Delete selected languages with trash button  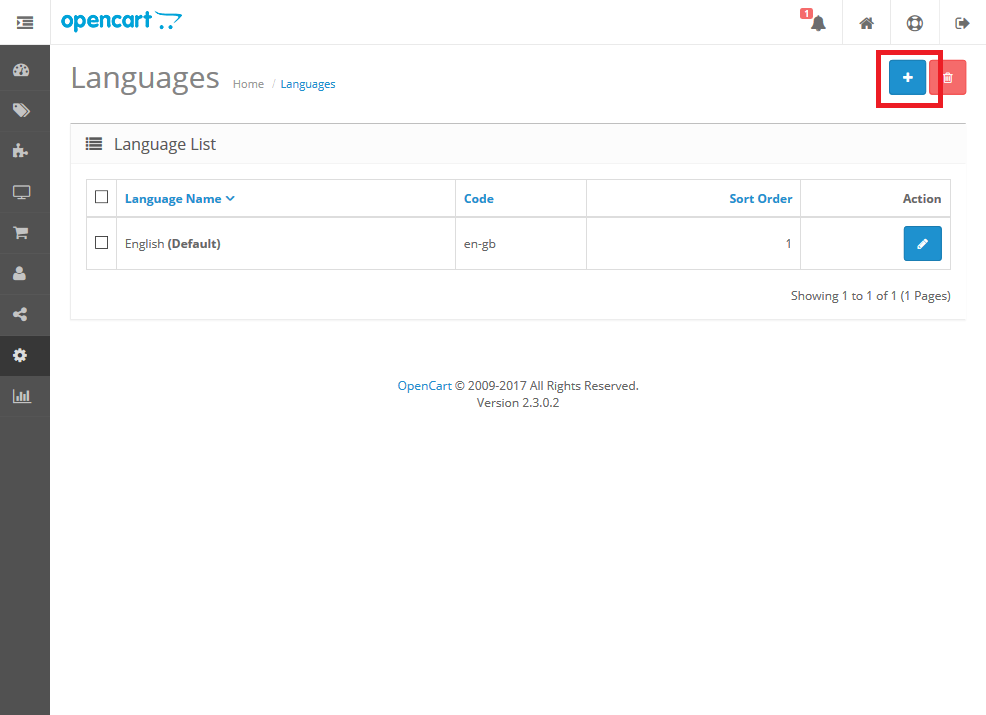coord(948,77)
